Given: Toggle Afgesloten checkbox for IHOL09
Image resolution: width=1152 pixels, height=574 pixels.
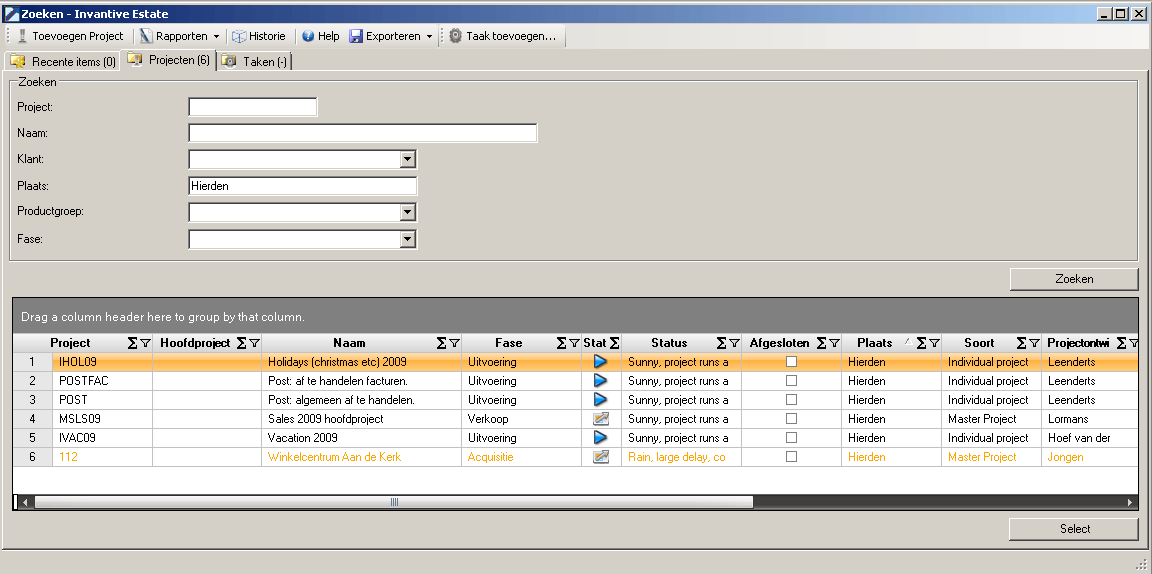Looking at the screenshot, I should click(791, 362).
